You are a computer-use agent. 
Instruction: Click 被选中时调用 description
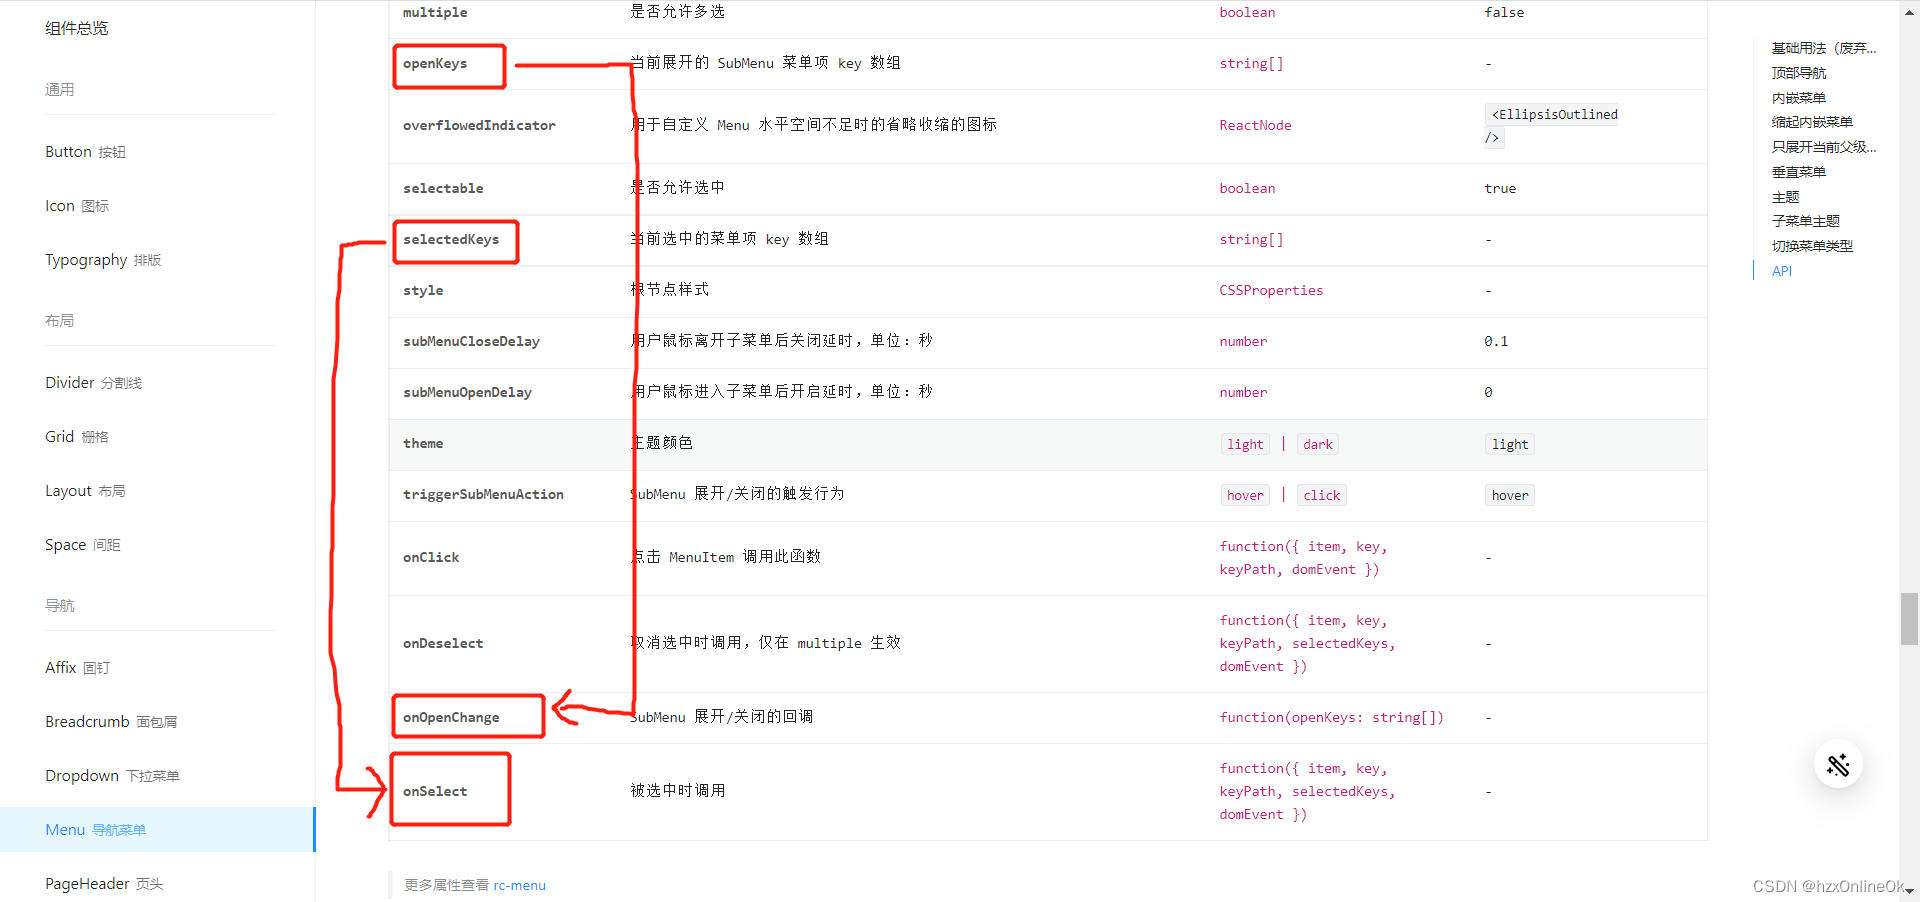pyautogui.click(x=678, y=791)
